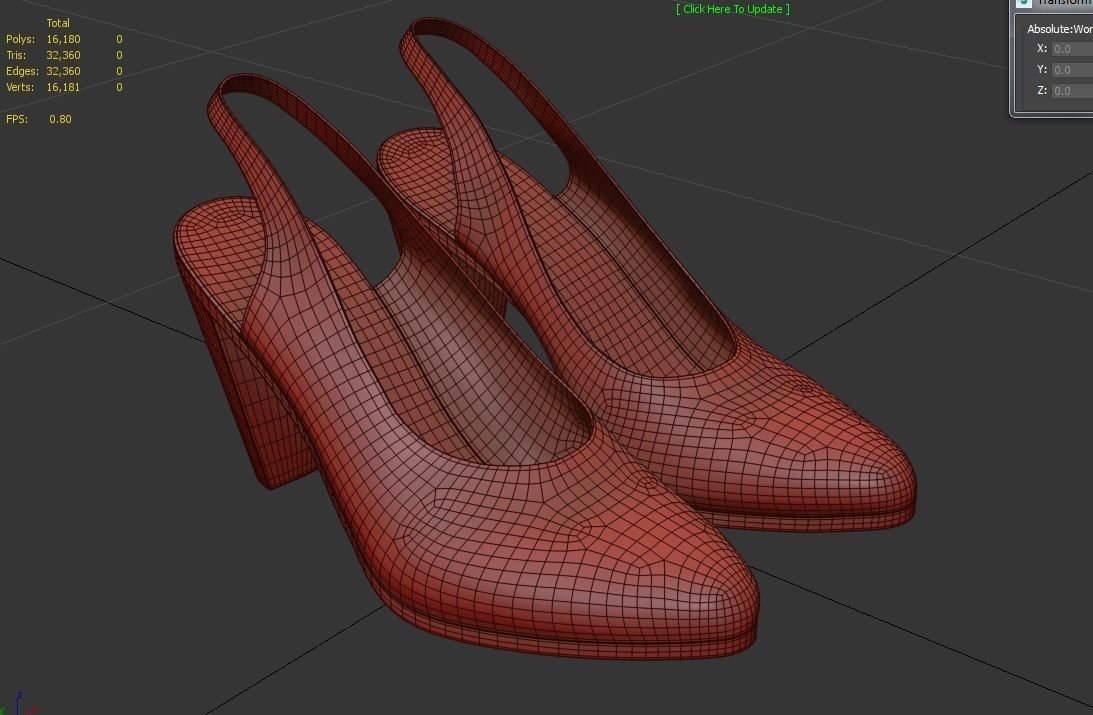1093x715 pixels.
Task: Click the Z field in the Transform dialog
Action: 1072,91
